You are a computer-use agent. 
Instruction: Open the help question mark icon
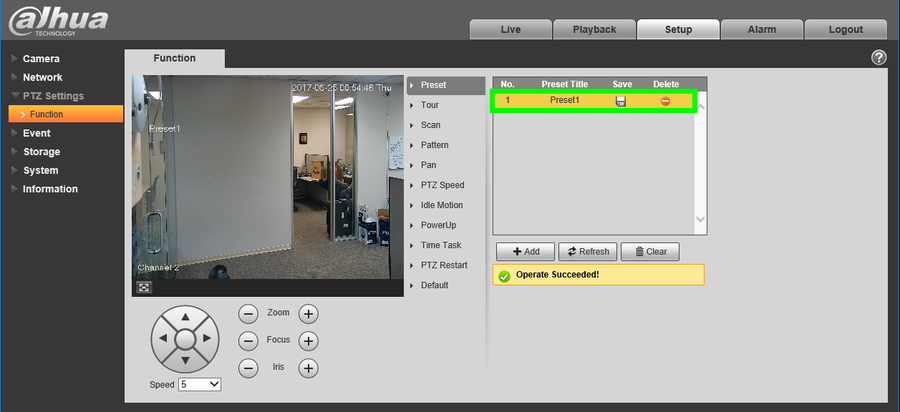(x=879, y=57)
